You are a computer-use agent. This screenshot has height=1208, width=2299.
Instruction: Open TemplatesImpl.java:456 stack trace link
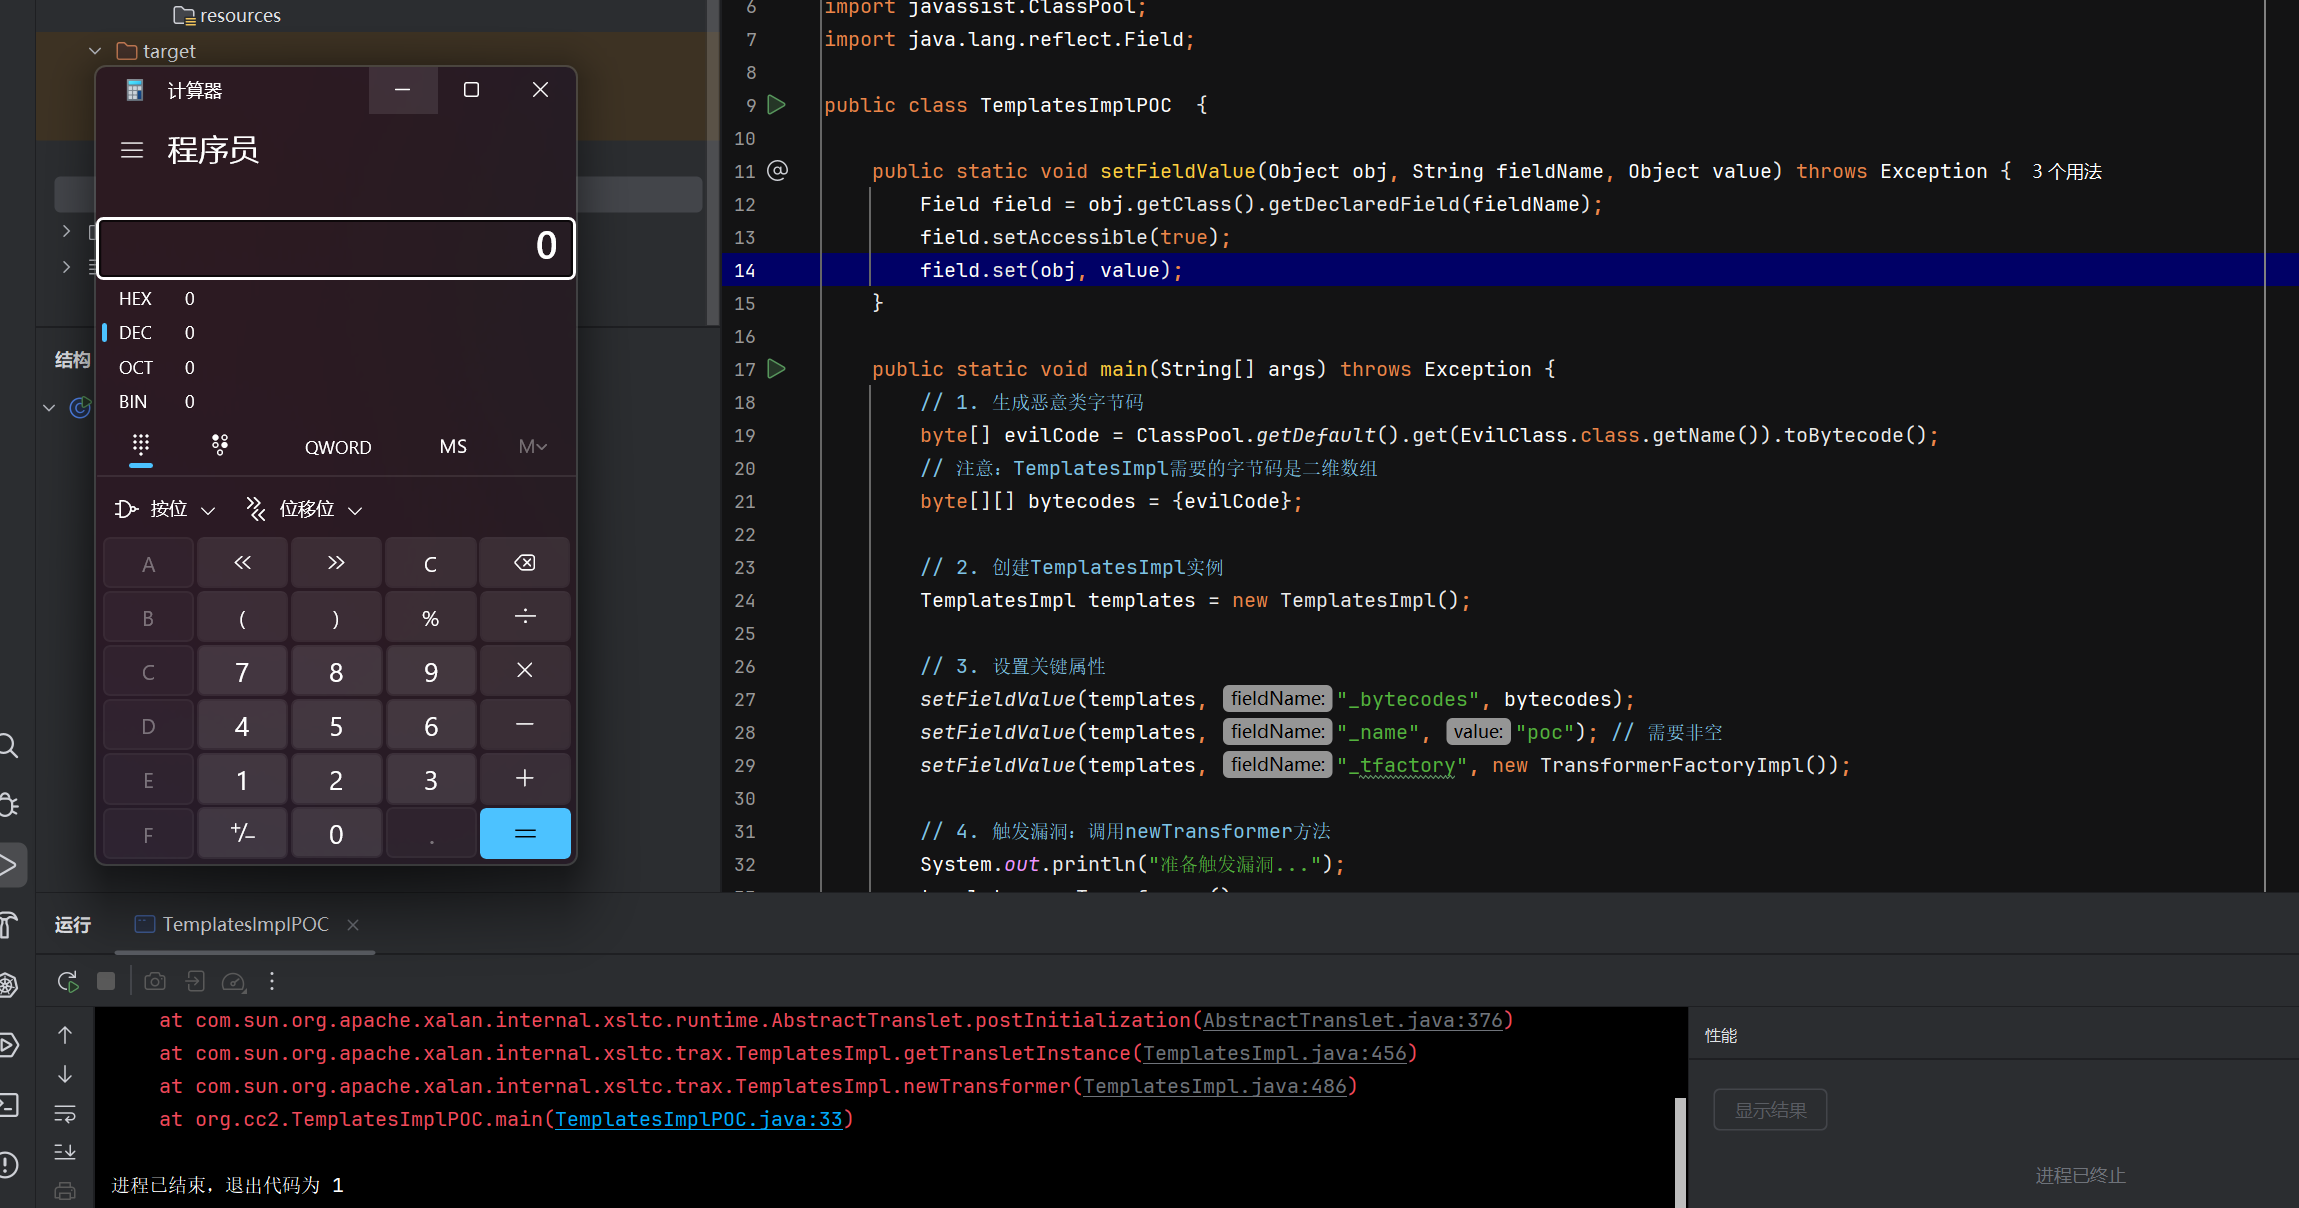(x=1275, y=1053)
